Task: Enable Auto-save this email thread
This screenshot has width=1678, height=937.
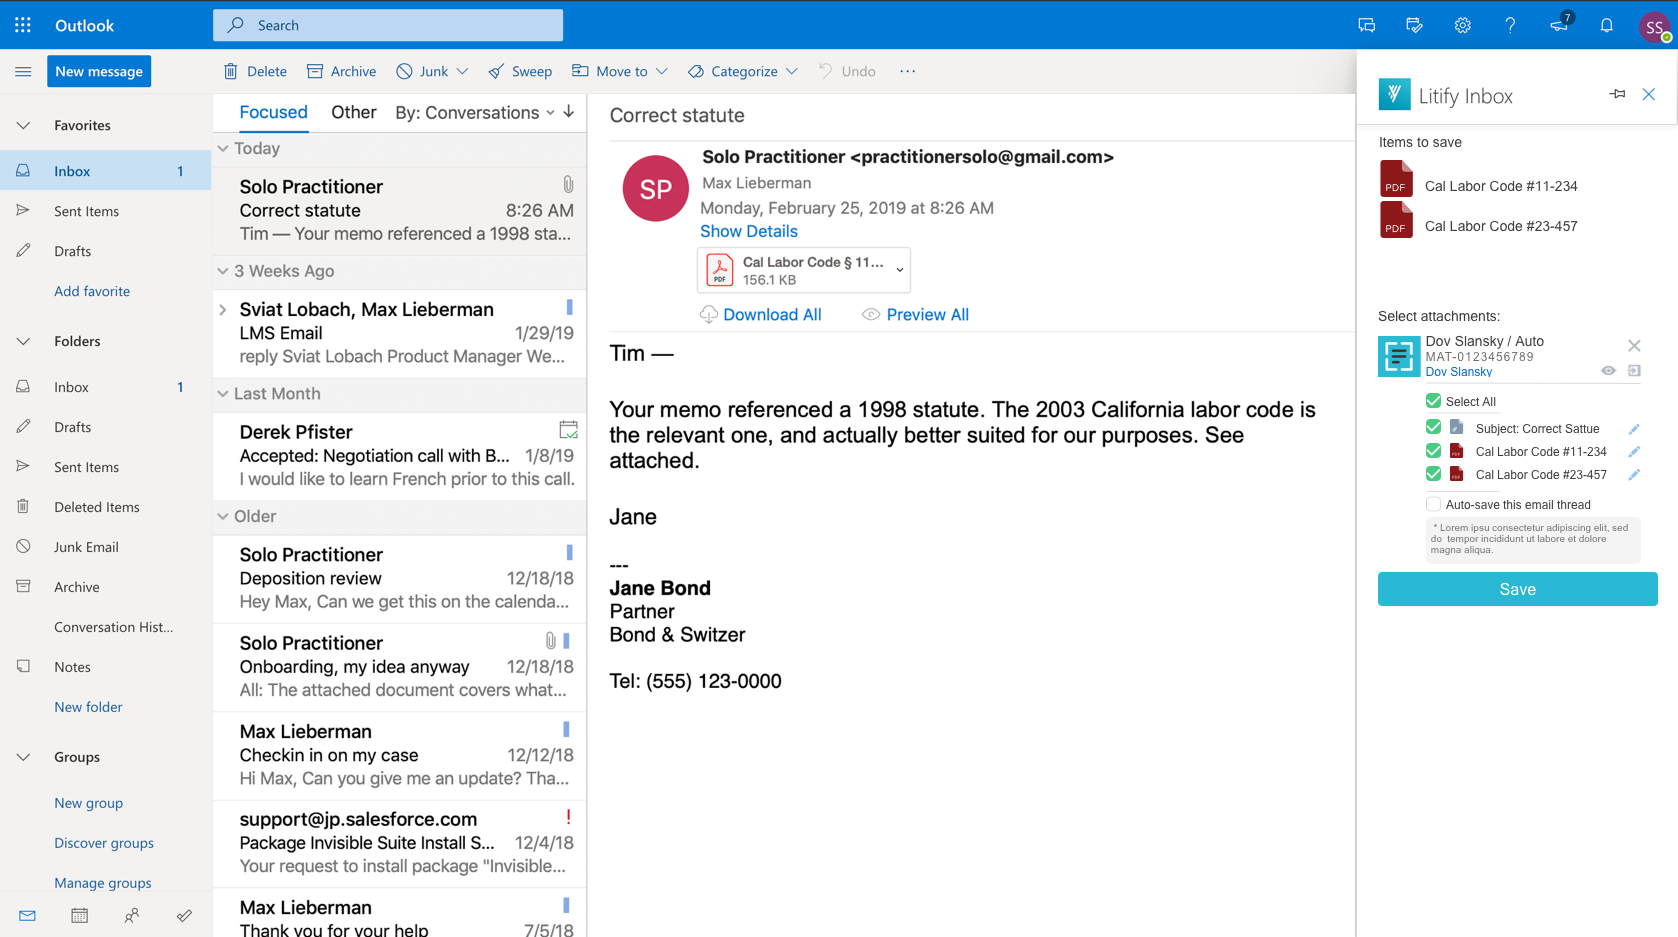Action: click(x=1433, y=504)
